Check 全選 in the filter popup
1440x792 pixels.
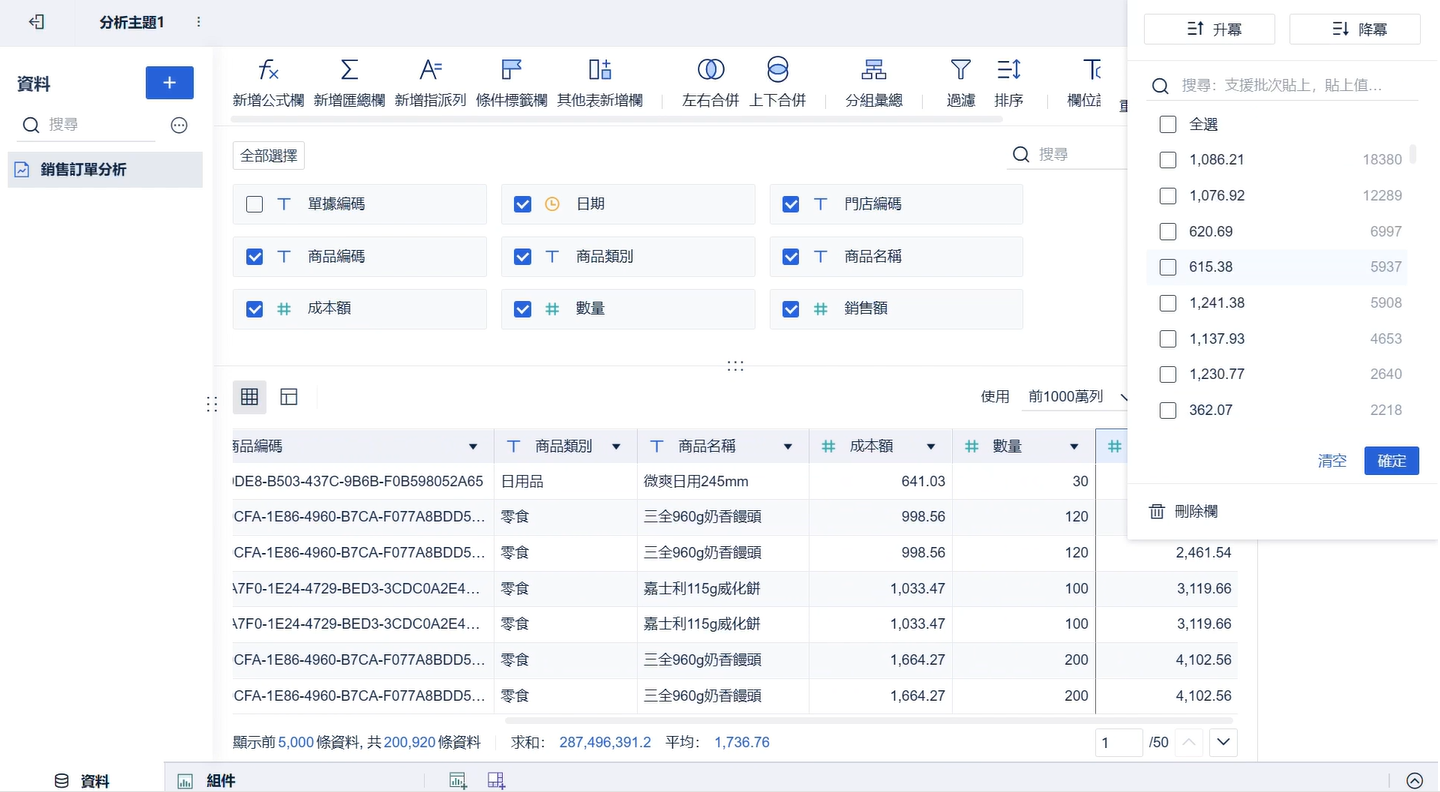click(1167, 124)
